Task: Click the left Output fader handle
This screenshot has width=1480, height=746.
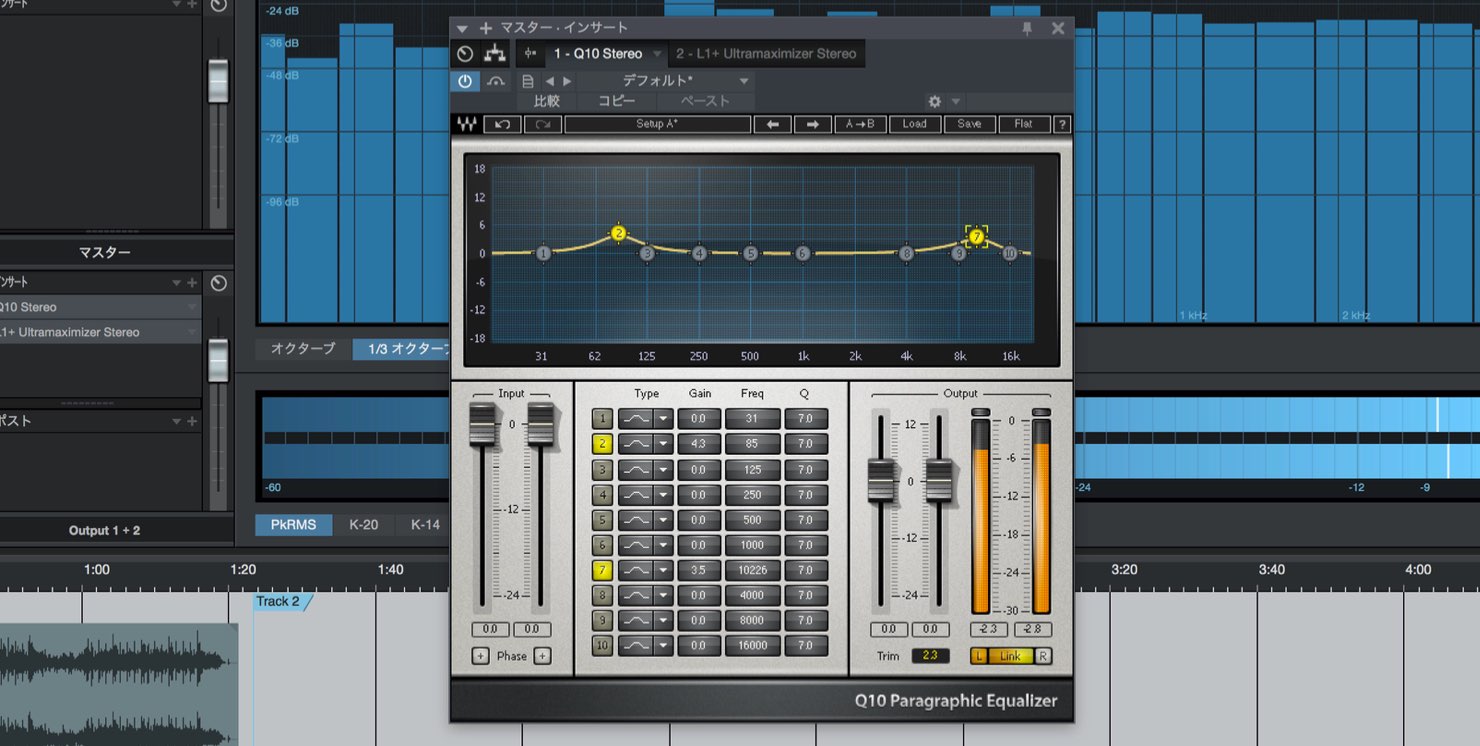Action: [x=880, y=481]
